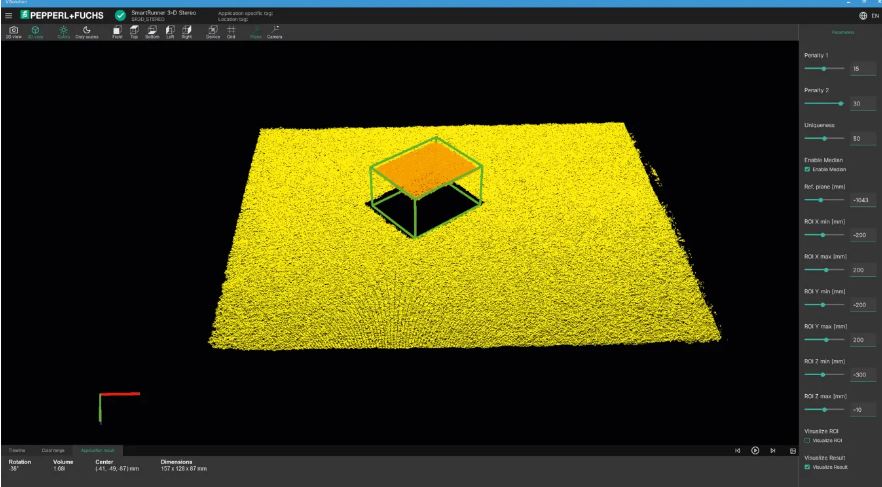Open the Parameters panel tab
This screenshot has width=882, height=487.
843,32
